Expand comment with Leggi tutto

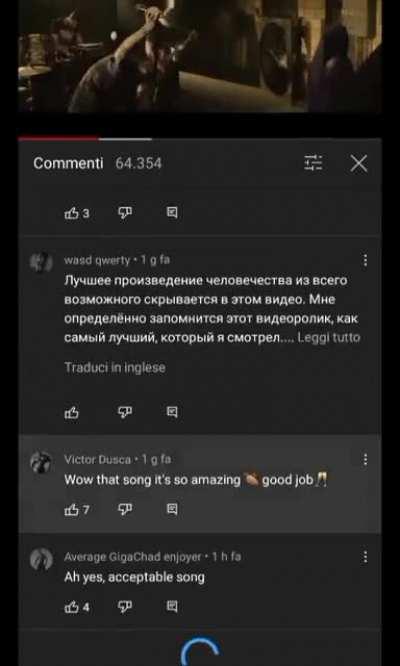click(x=329, y=338)
